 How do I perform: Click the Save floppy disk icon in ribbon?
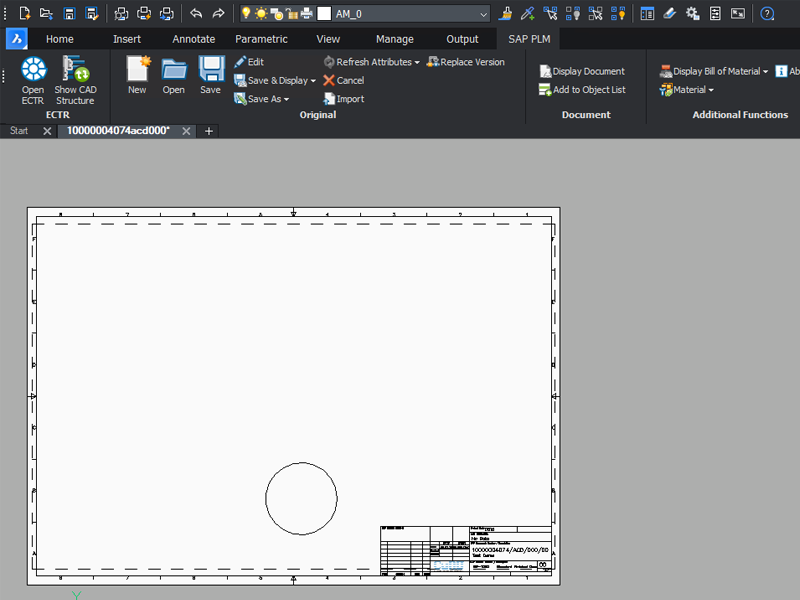(x=210, y=70)
